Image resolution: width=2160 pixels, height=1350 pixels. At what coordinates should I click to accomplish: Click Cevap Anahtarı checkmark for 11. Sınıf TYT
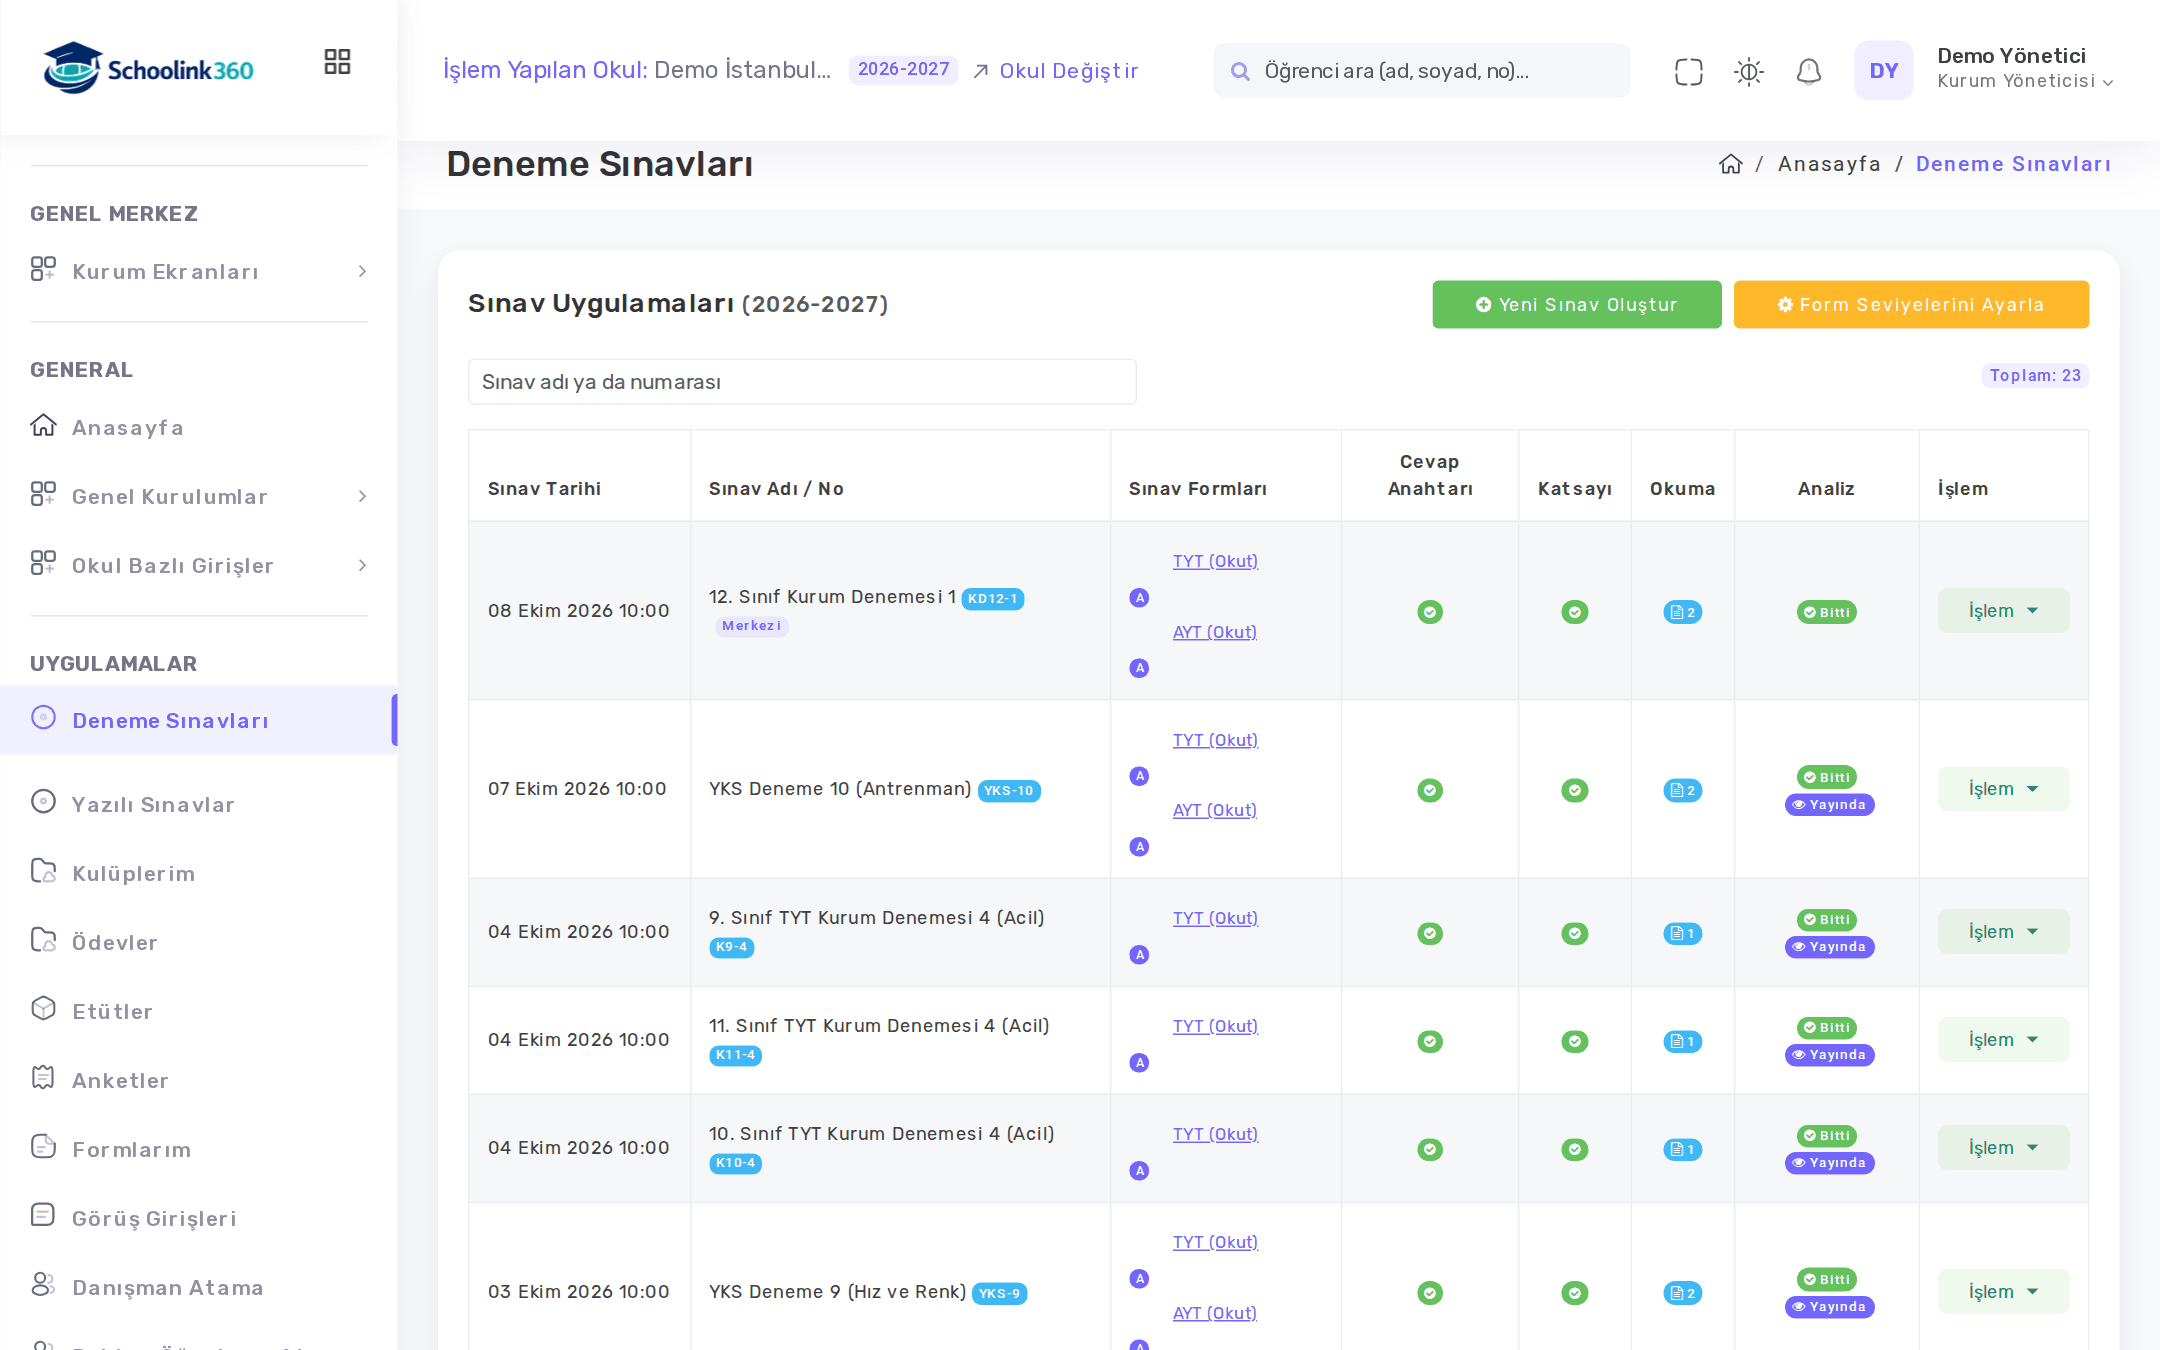[1430, 1041]
